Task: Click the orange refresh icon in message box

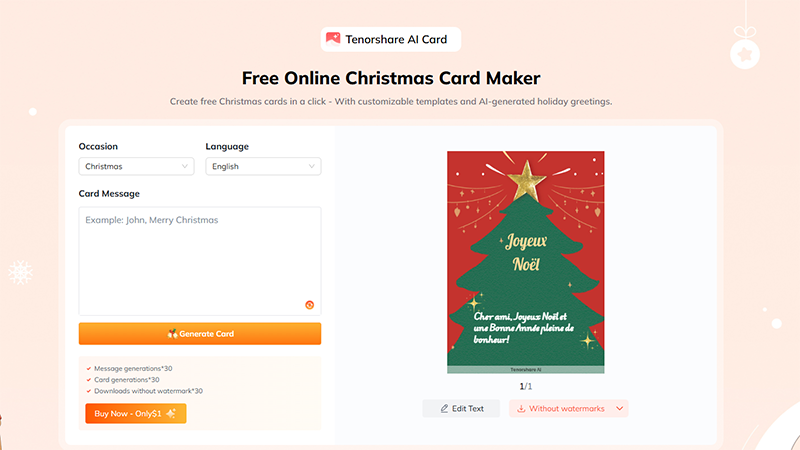Action: [310, 305]
